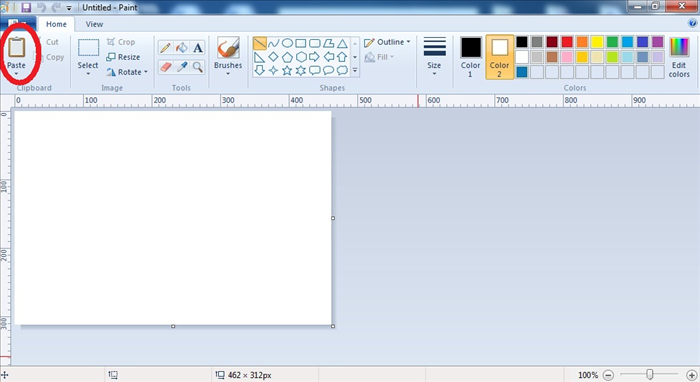Image resolution: width=700 pixels, height=382 pixels.
Task: Click the Brushes tool icon
Action: [x=228, y=48]
